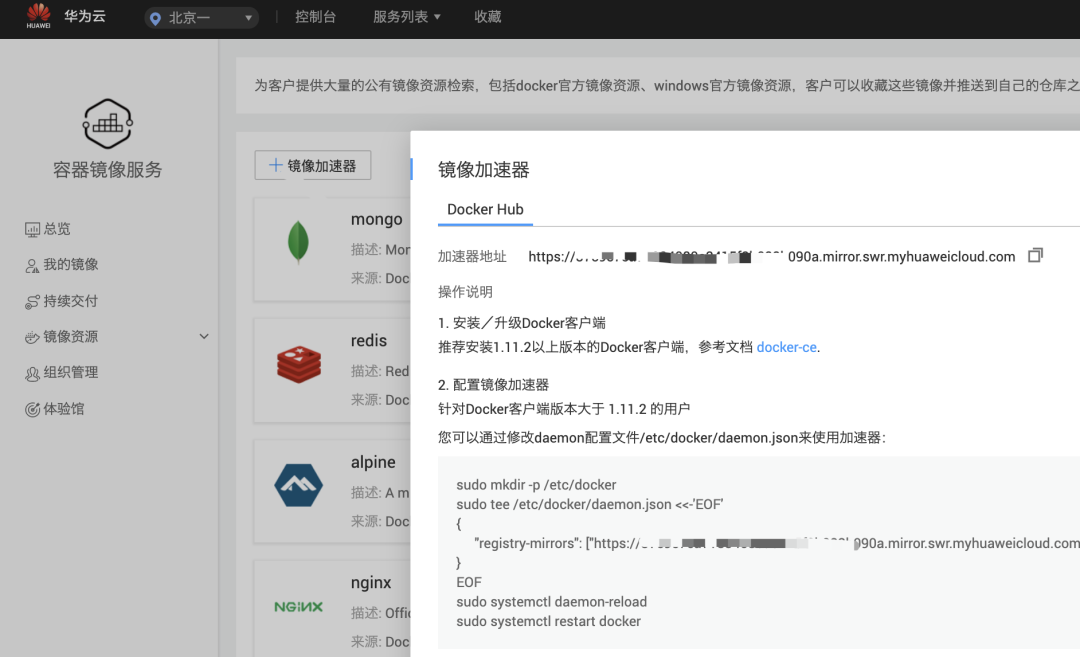The width and height of the screenshot is (1080, 657).
Task: Click the 组织管理 group icon
Action: click(x=32, y=373)
